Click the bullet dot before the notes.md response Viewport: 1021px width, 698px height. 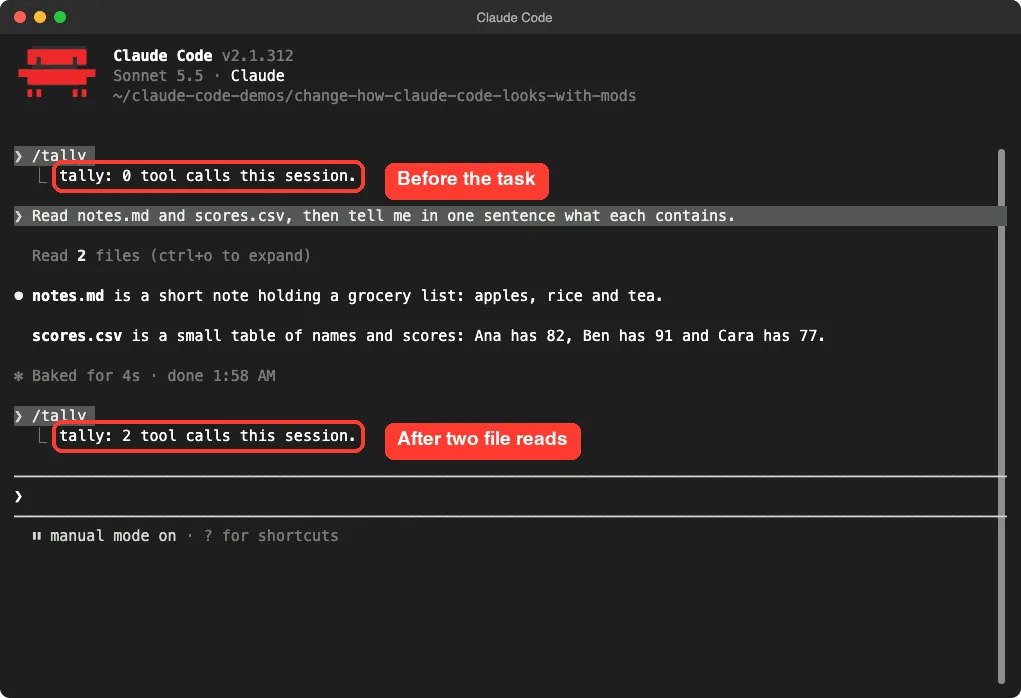[19, 296]
